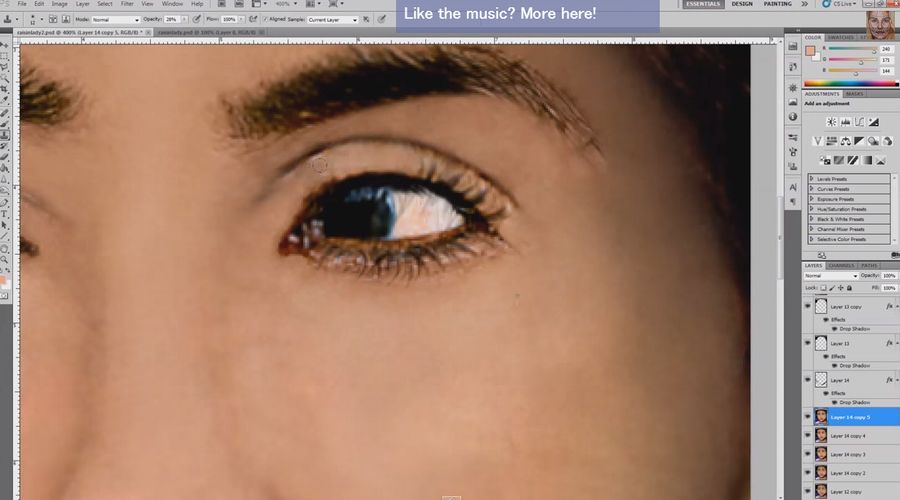Image resolution: width=900 pixels, height=500 pixels.
Task: Expand Levels Presets list
Action: point(812,179)
